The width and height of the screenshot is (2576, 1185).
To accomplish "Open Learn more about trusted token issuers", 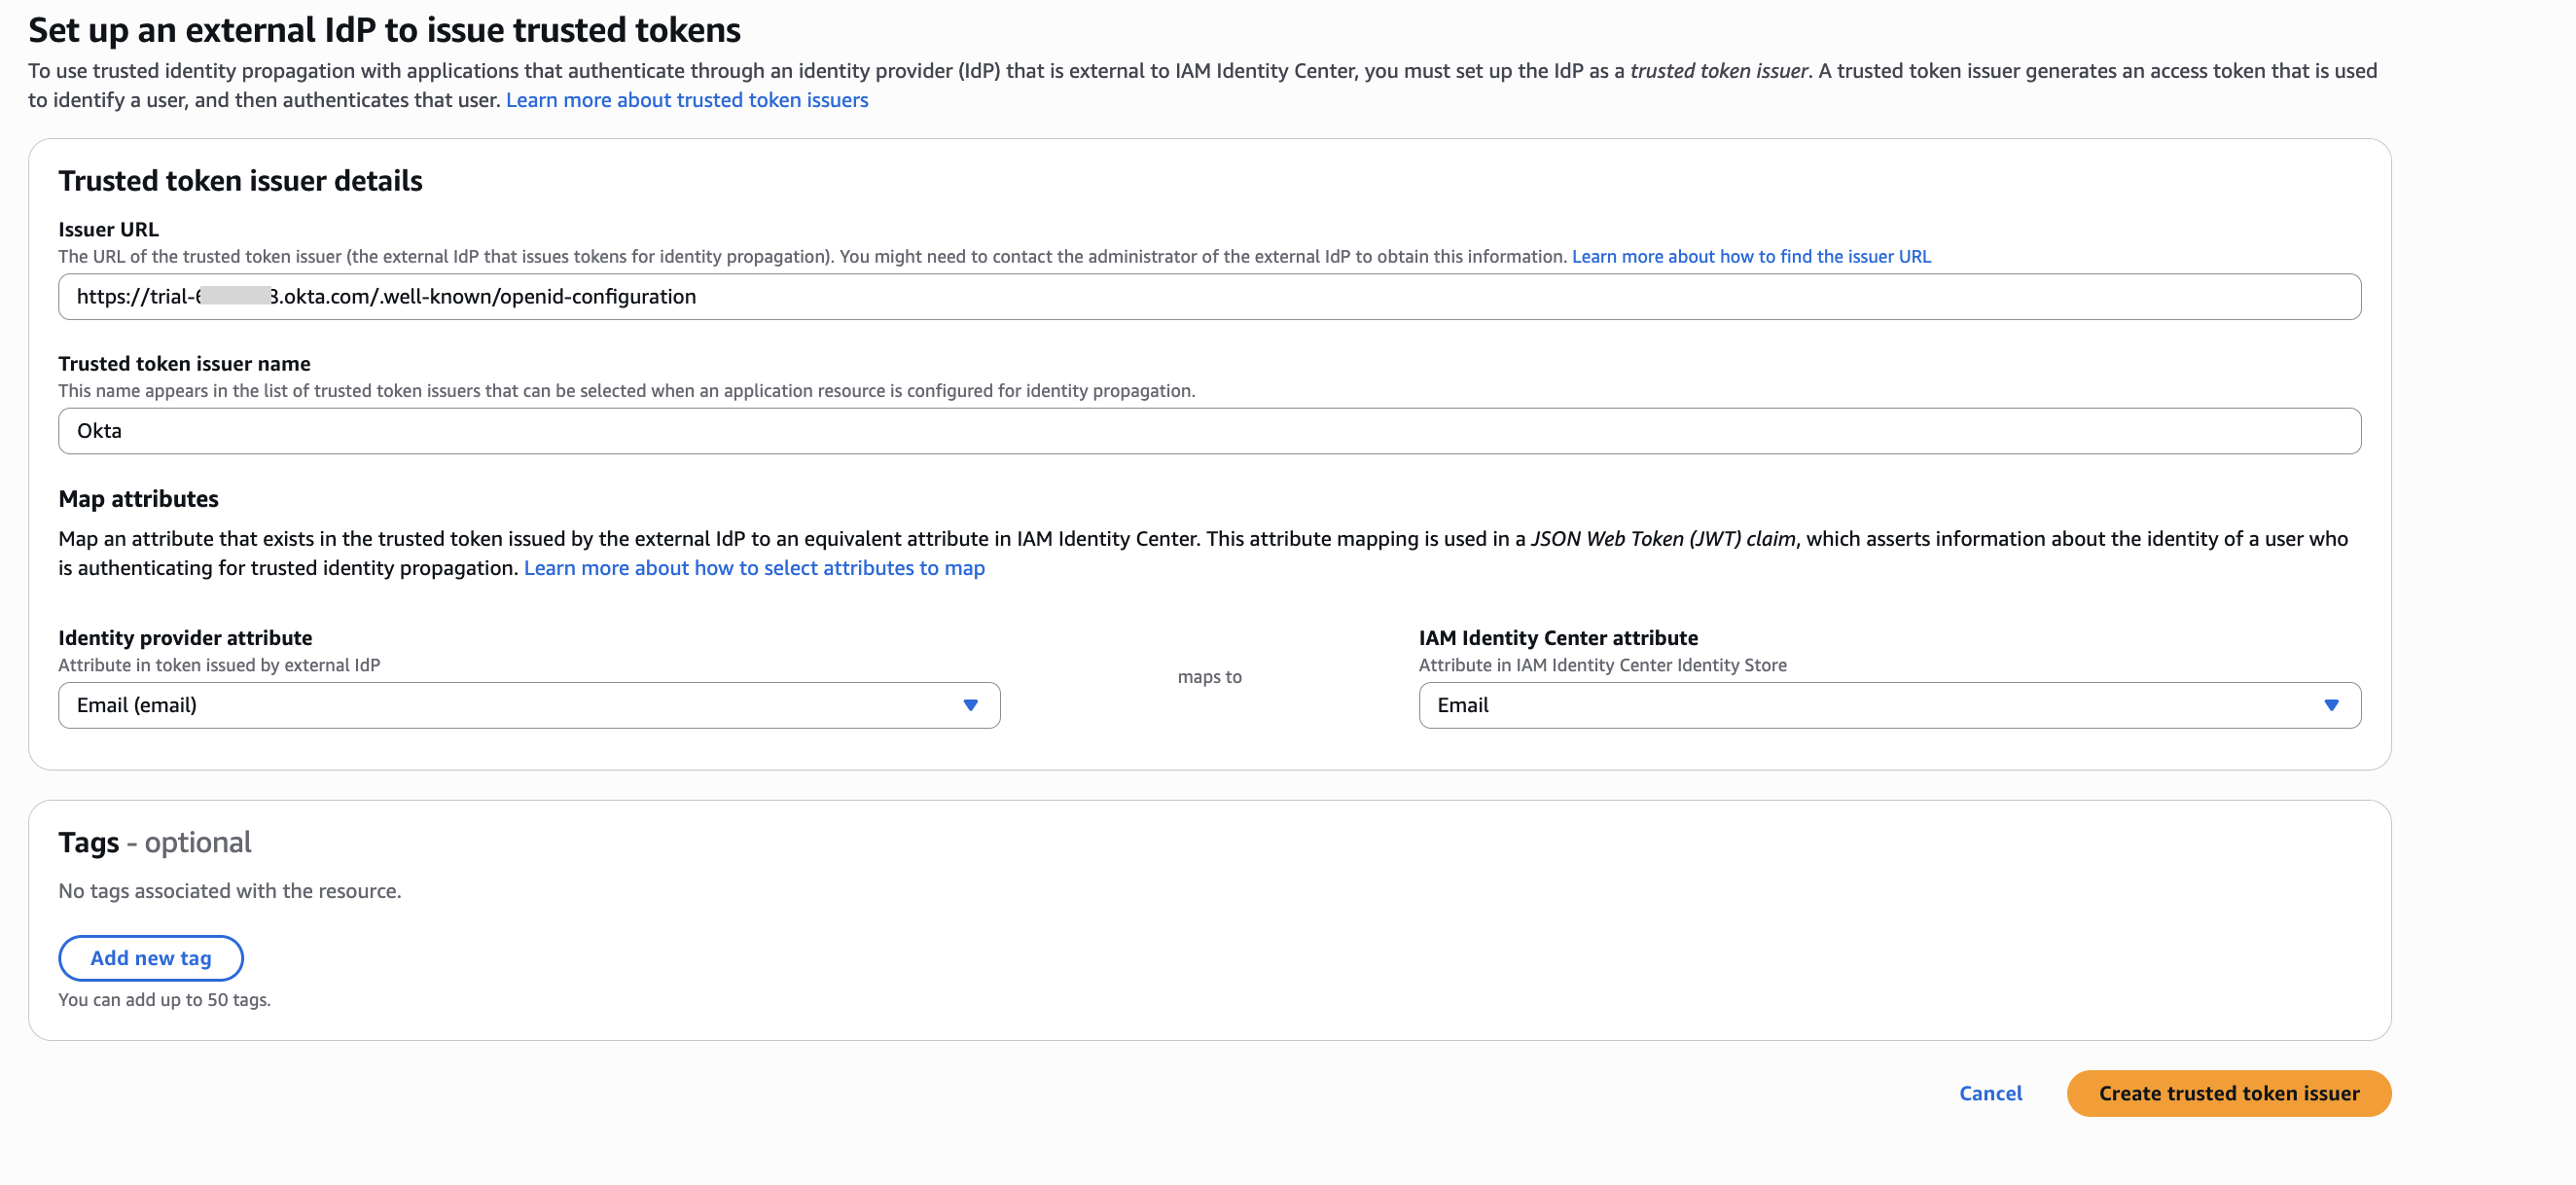I will pyautogui.click(x=686, y=100).
